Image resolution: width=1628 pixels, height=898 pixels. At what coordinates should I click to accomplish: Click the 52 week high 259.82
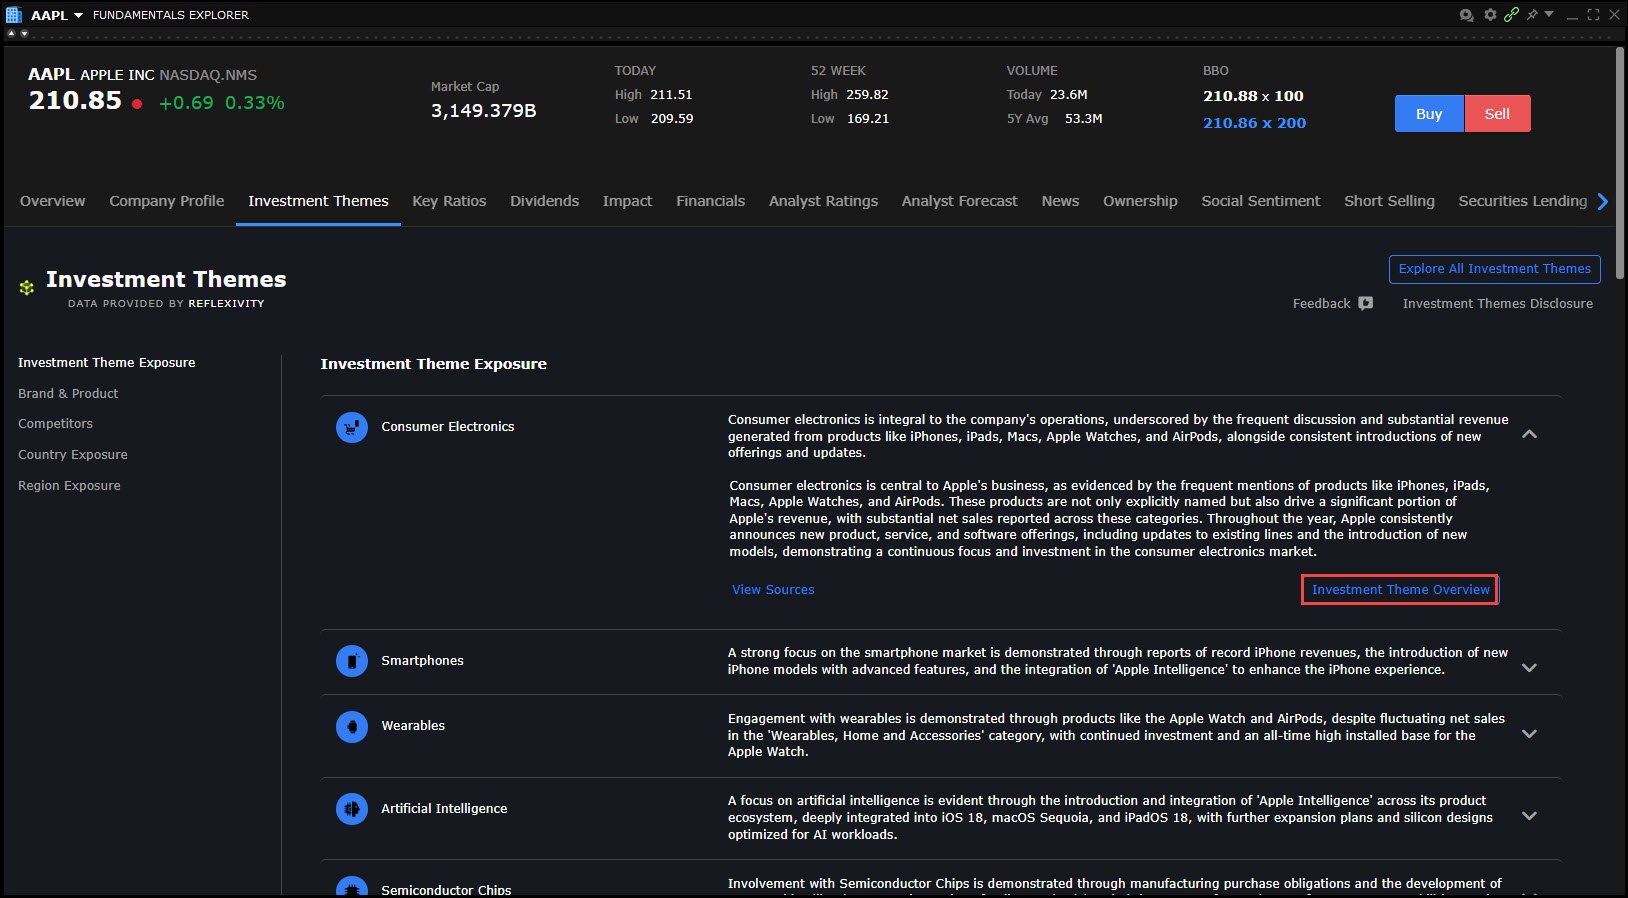point(867,95)
